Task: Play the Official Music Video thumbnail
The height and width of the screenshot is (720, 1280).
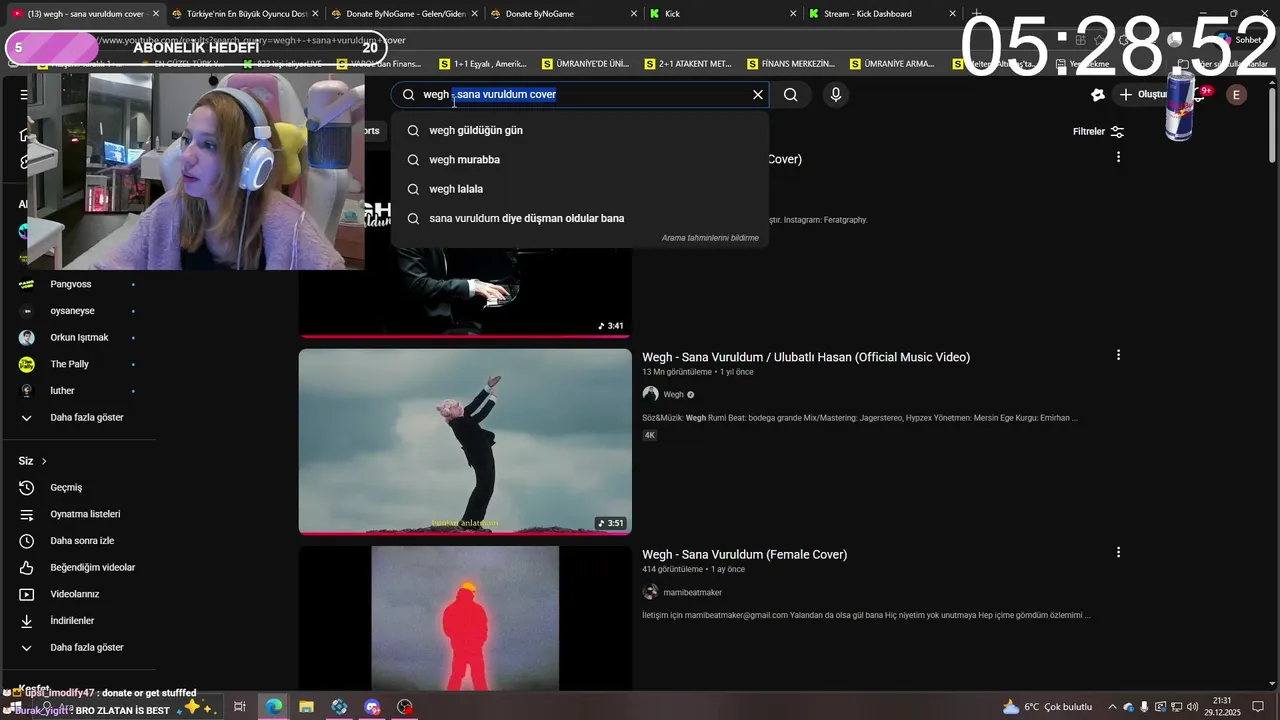Action: click(x=465, y=441)
